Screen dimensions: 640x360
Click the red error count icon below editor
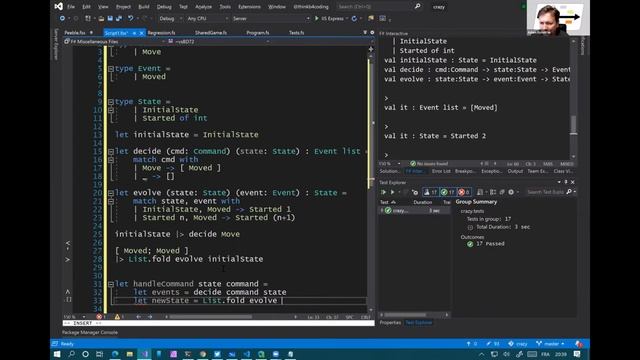click(99, 316)
